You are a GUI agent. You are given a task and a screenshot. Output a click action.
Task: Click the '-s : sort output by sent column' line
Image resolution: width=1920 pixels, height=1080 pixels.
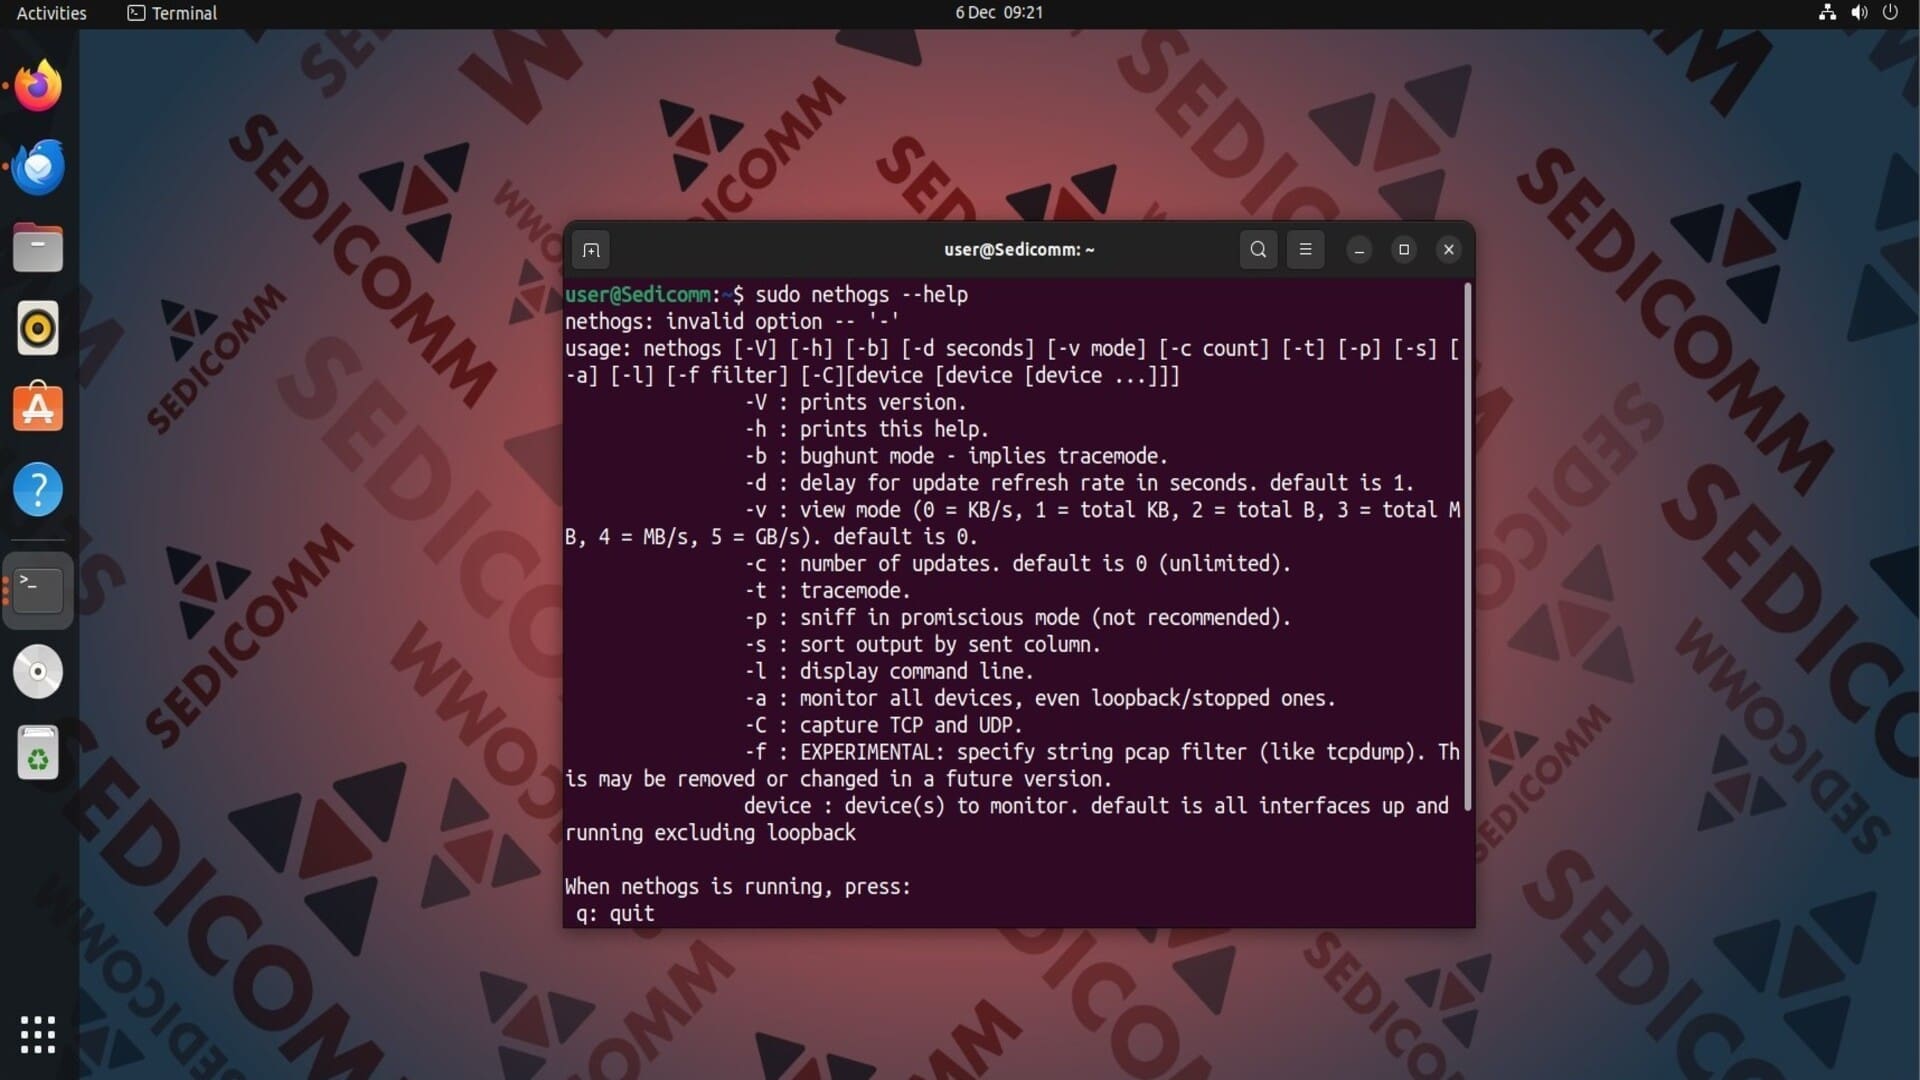[x=922, y=646]
